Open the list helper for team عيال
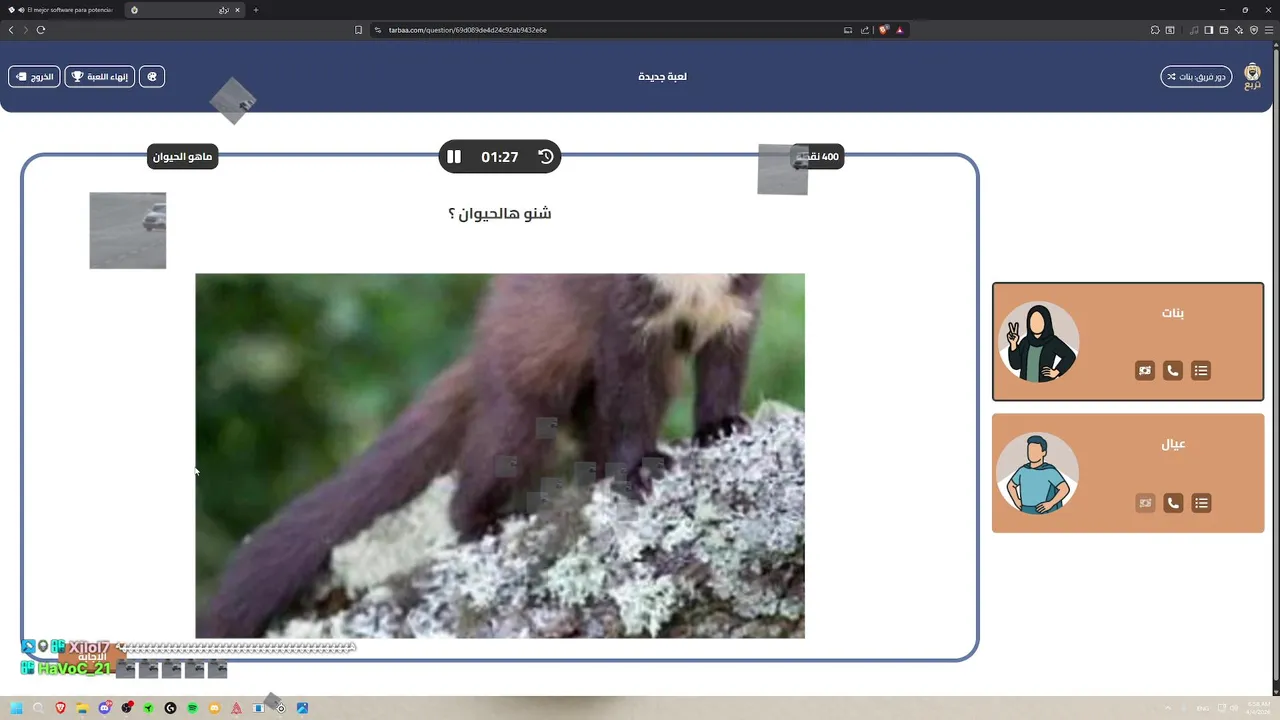 (1201, 503)
